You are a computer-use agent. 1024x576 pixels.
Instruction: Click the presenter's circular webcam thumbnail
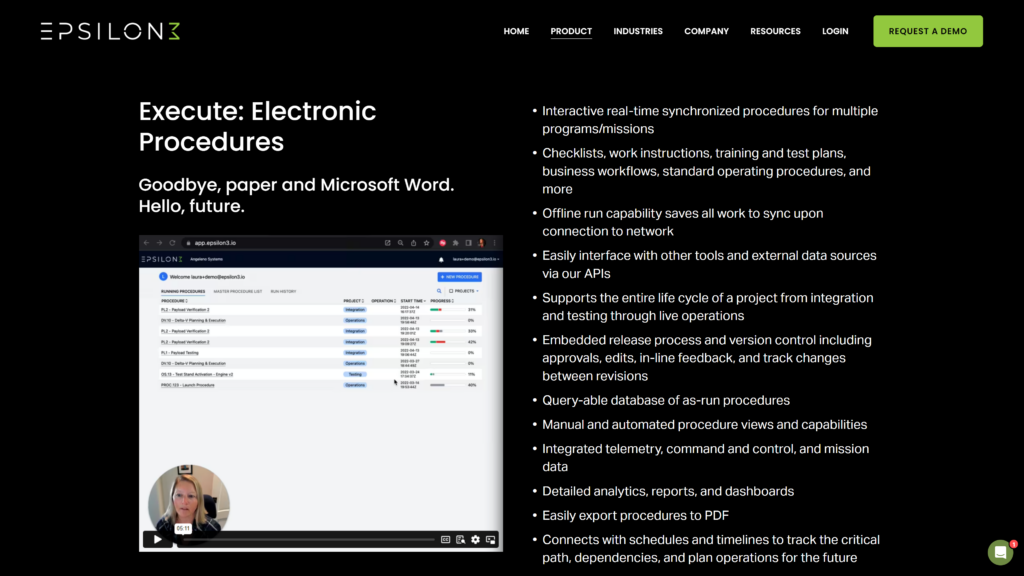click(189, 503)
